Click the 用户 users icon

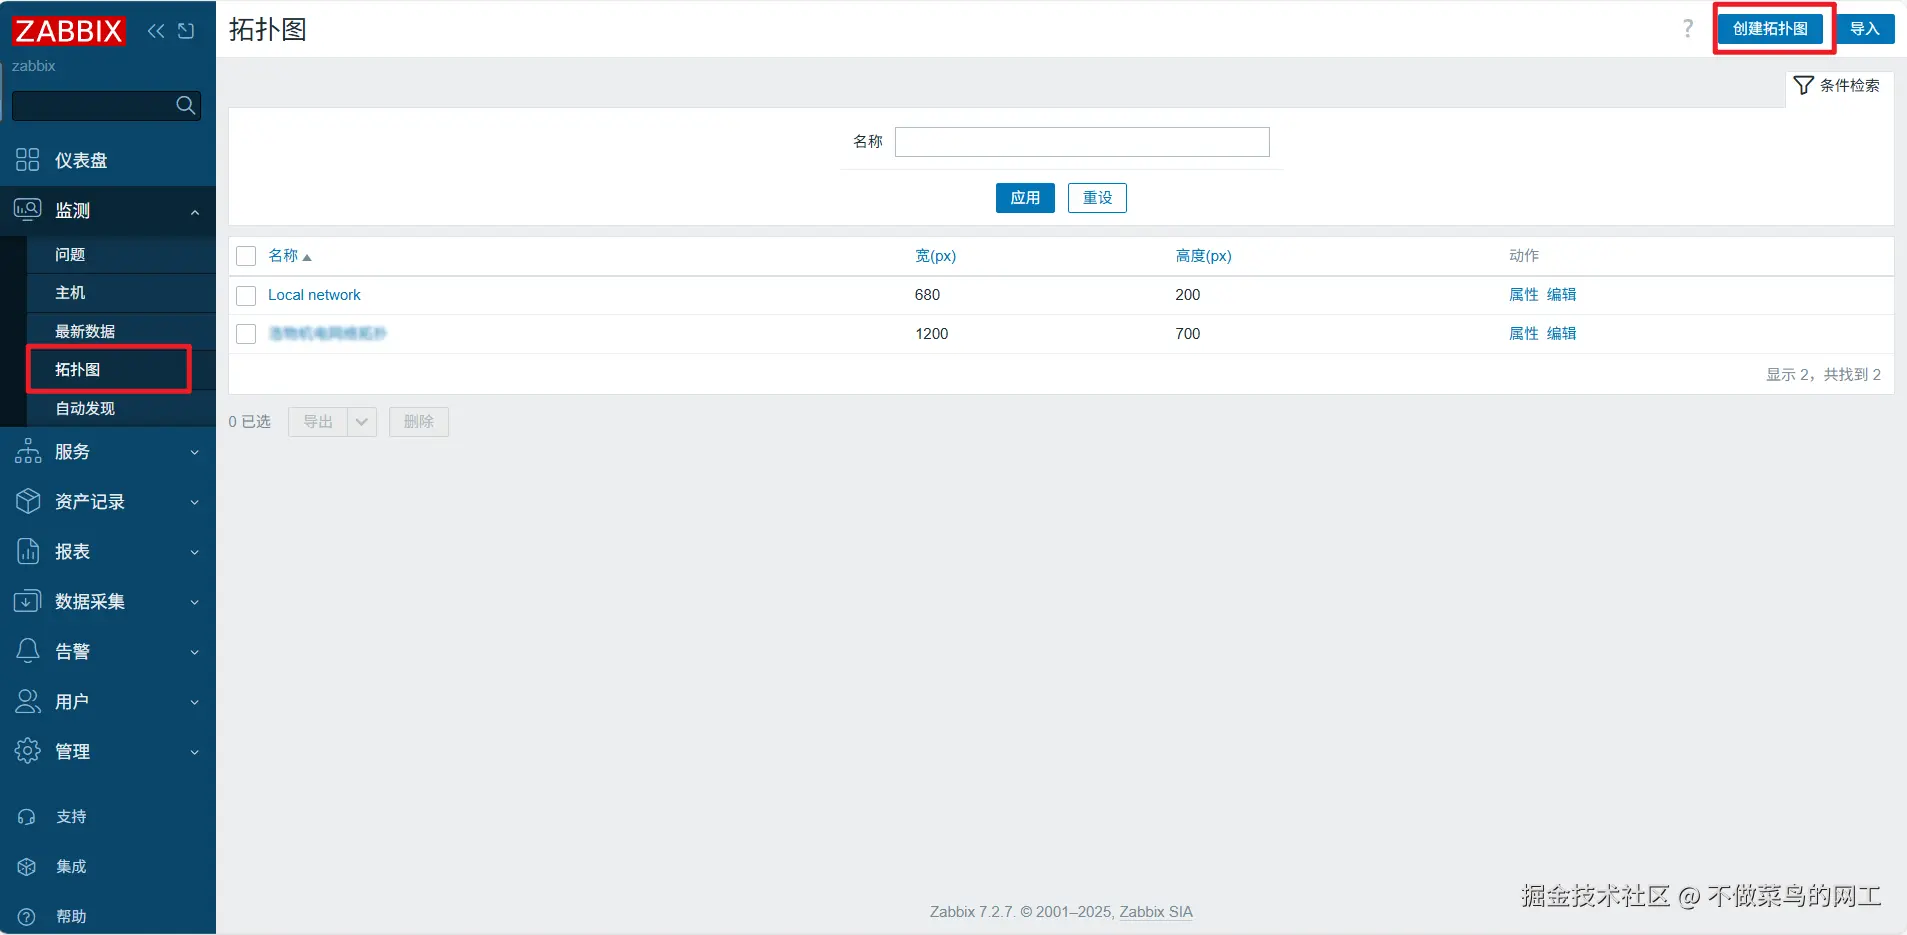tap(28, 701)
